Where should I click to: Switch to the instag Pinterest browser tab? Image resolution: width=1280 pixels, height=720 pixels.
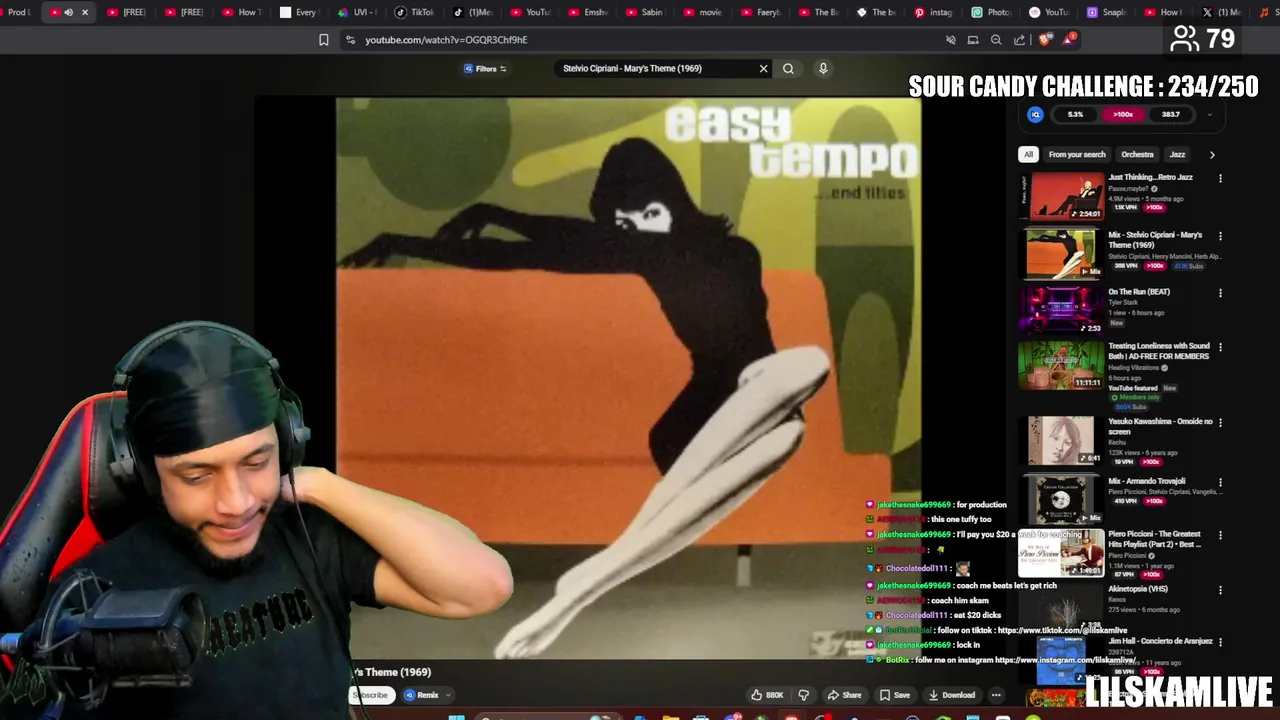pyautogui.click(x=934, y=12)
